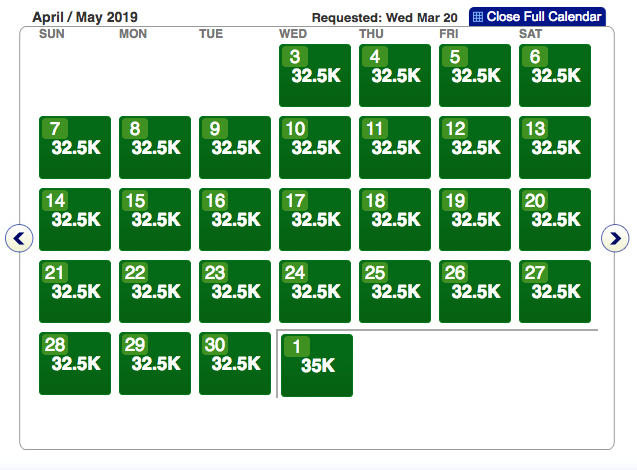The width and height of the screenshot is (637, 470).
Task: Close the full calendar view
Action: pos(537,17)
